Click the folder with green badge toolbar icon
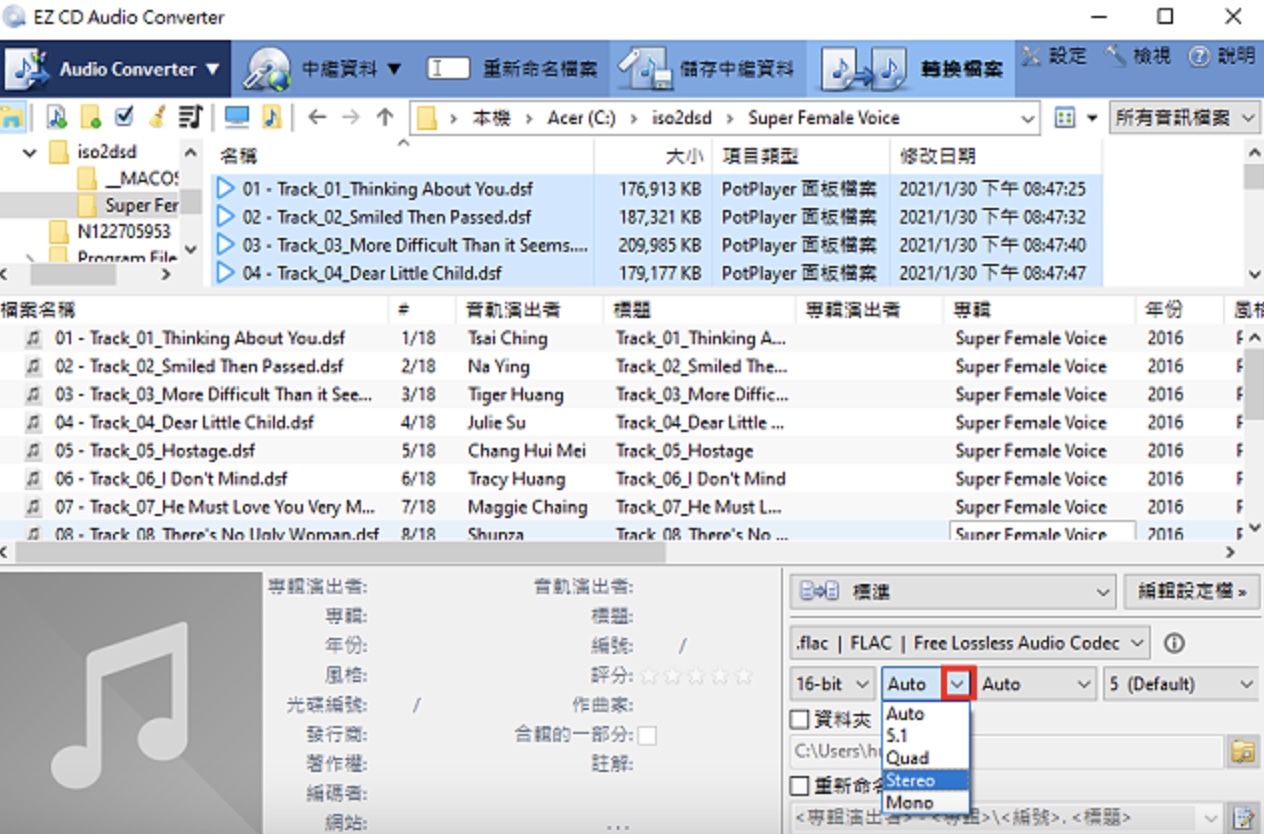 (x=91, y=117)
